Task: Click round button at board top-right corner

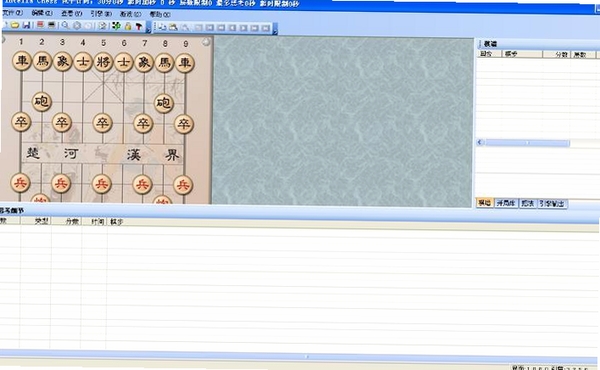Action: [206, 42]
